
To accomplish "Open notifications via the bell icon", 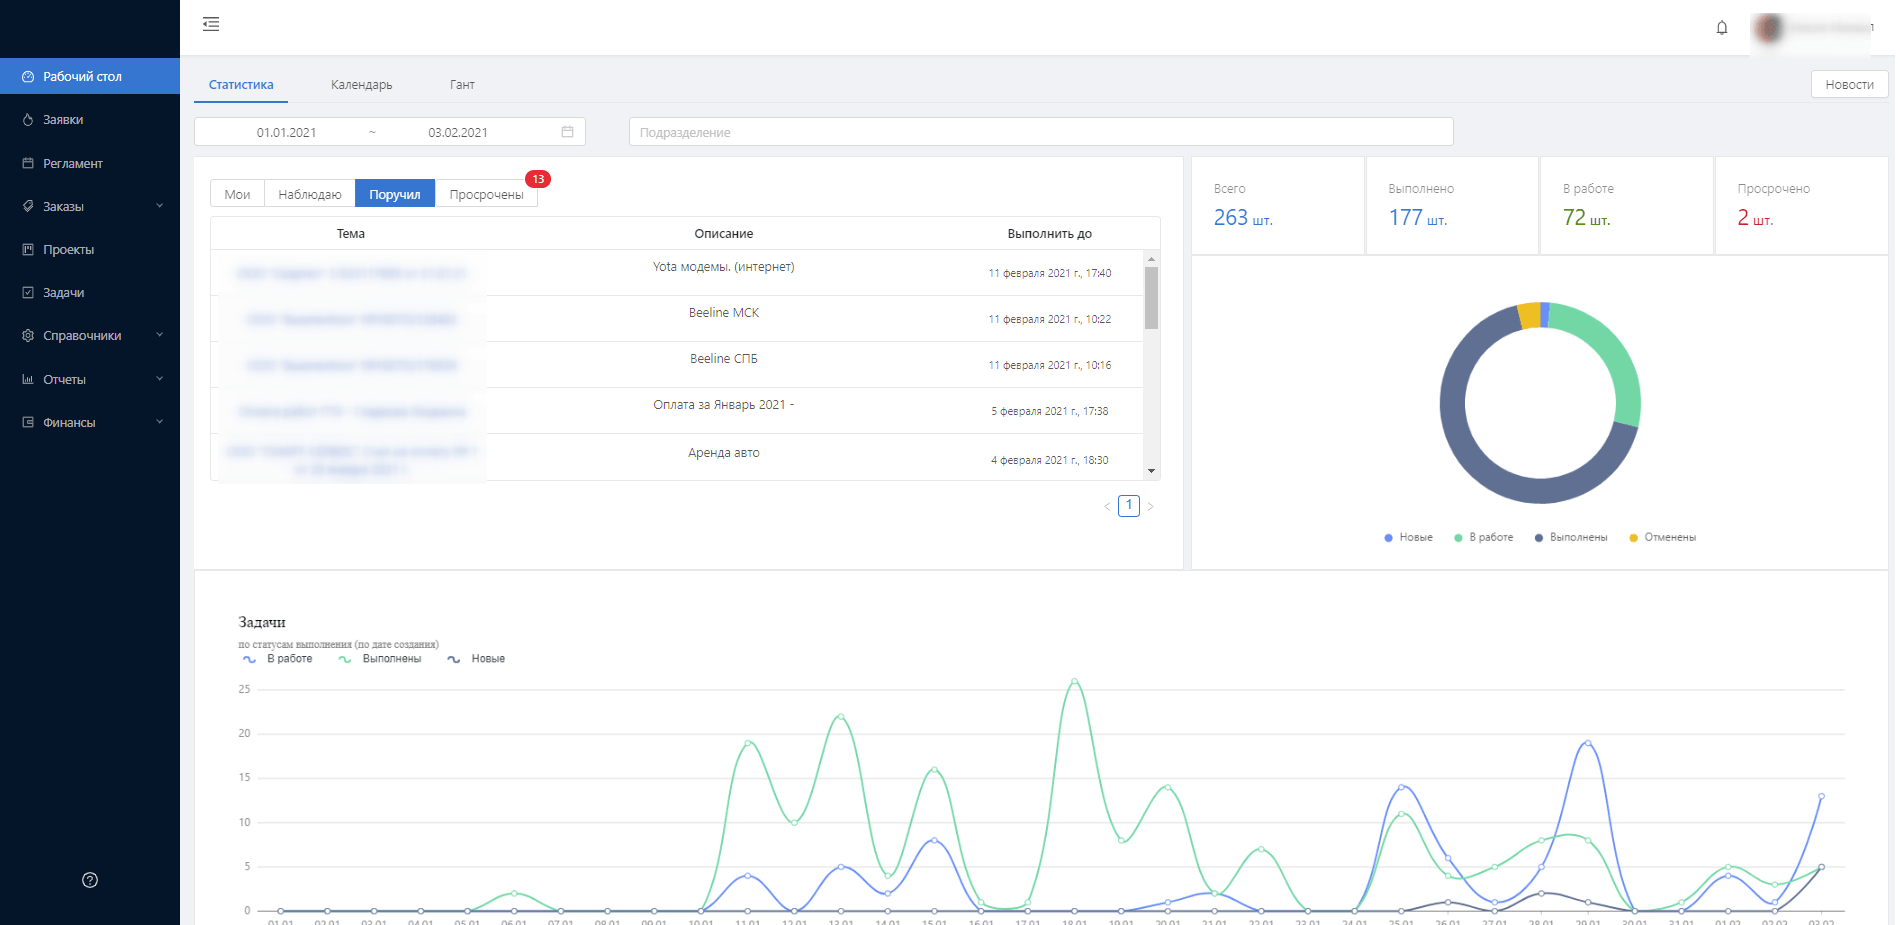I will [x=1722, y=28].
